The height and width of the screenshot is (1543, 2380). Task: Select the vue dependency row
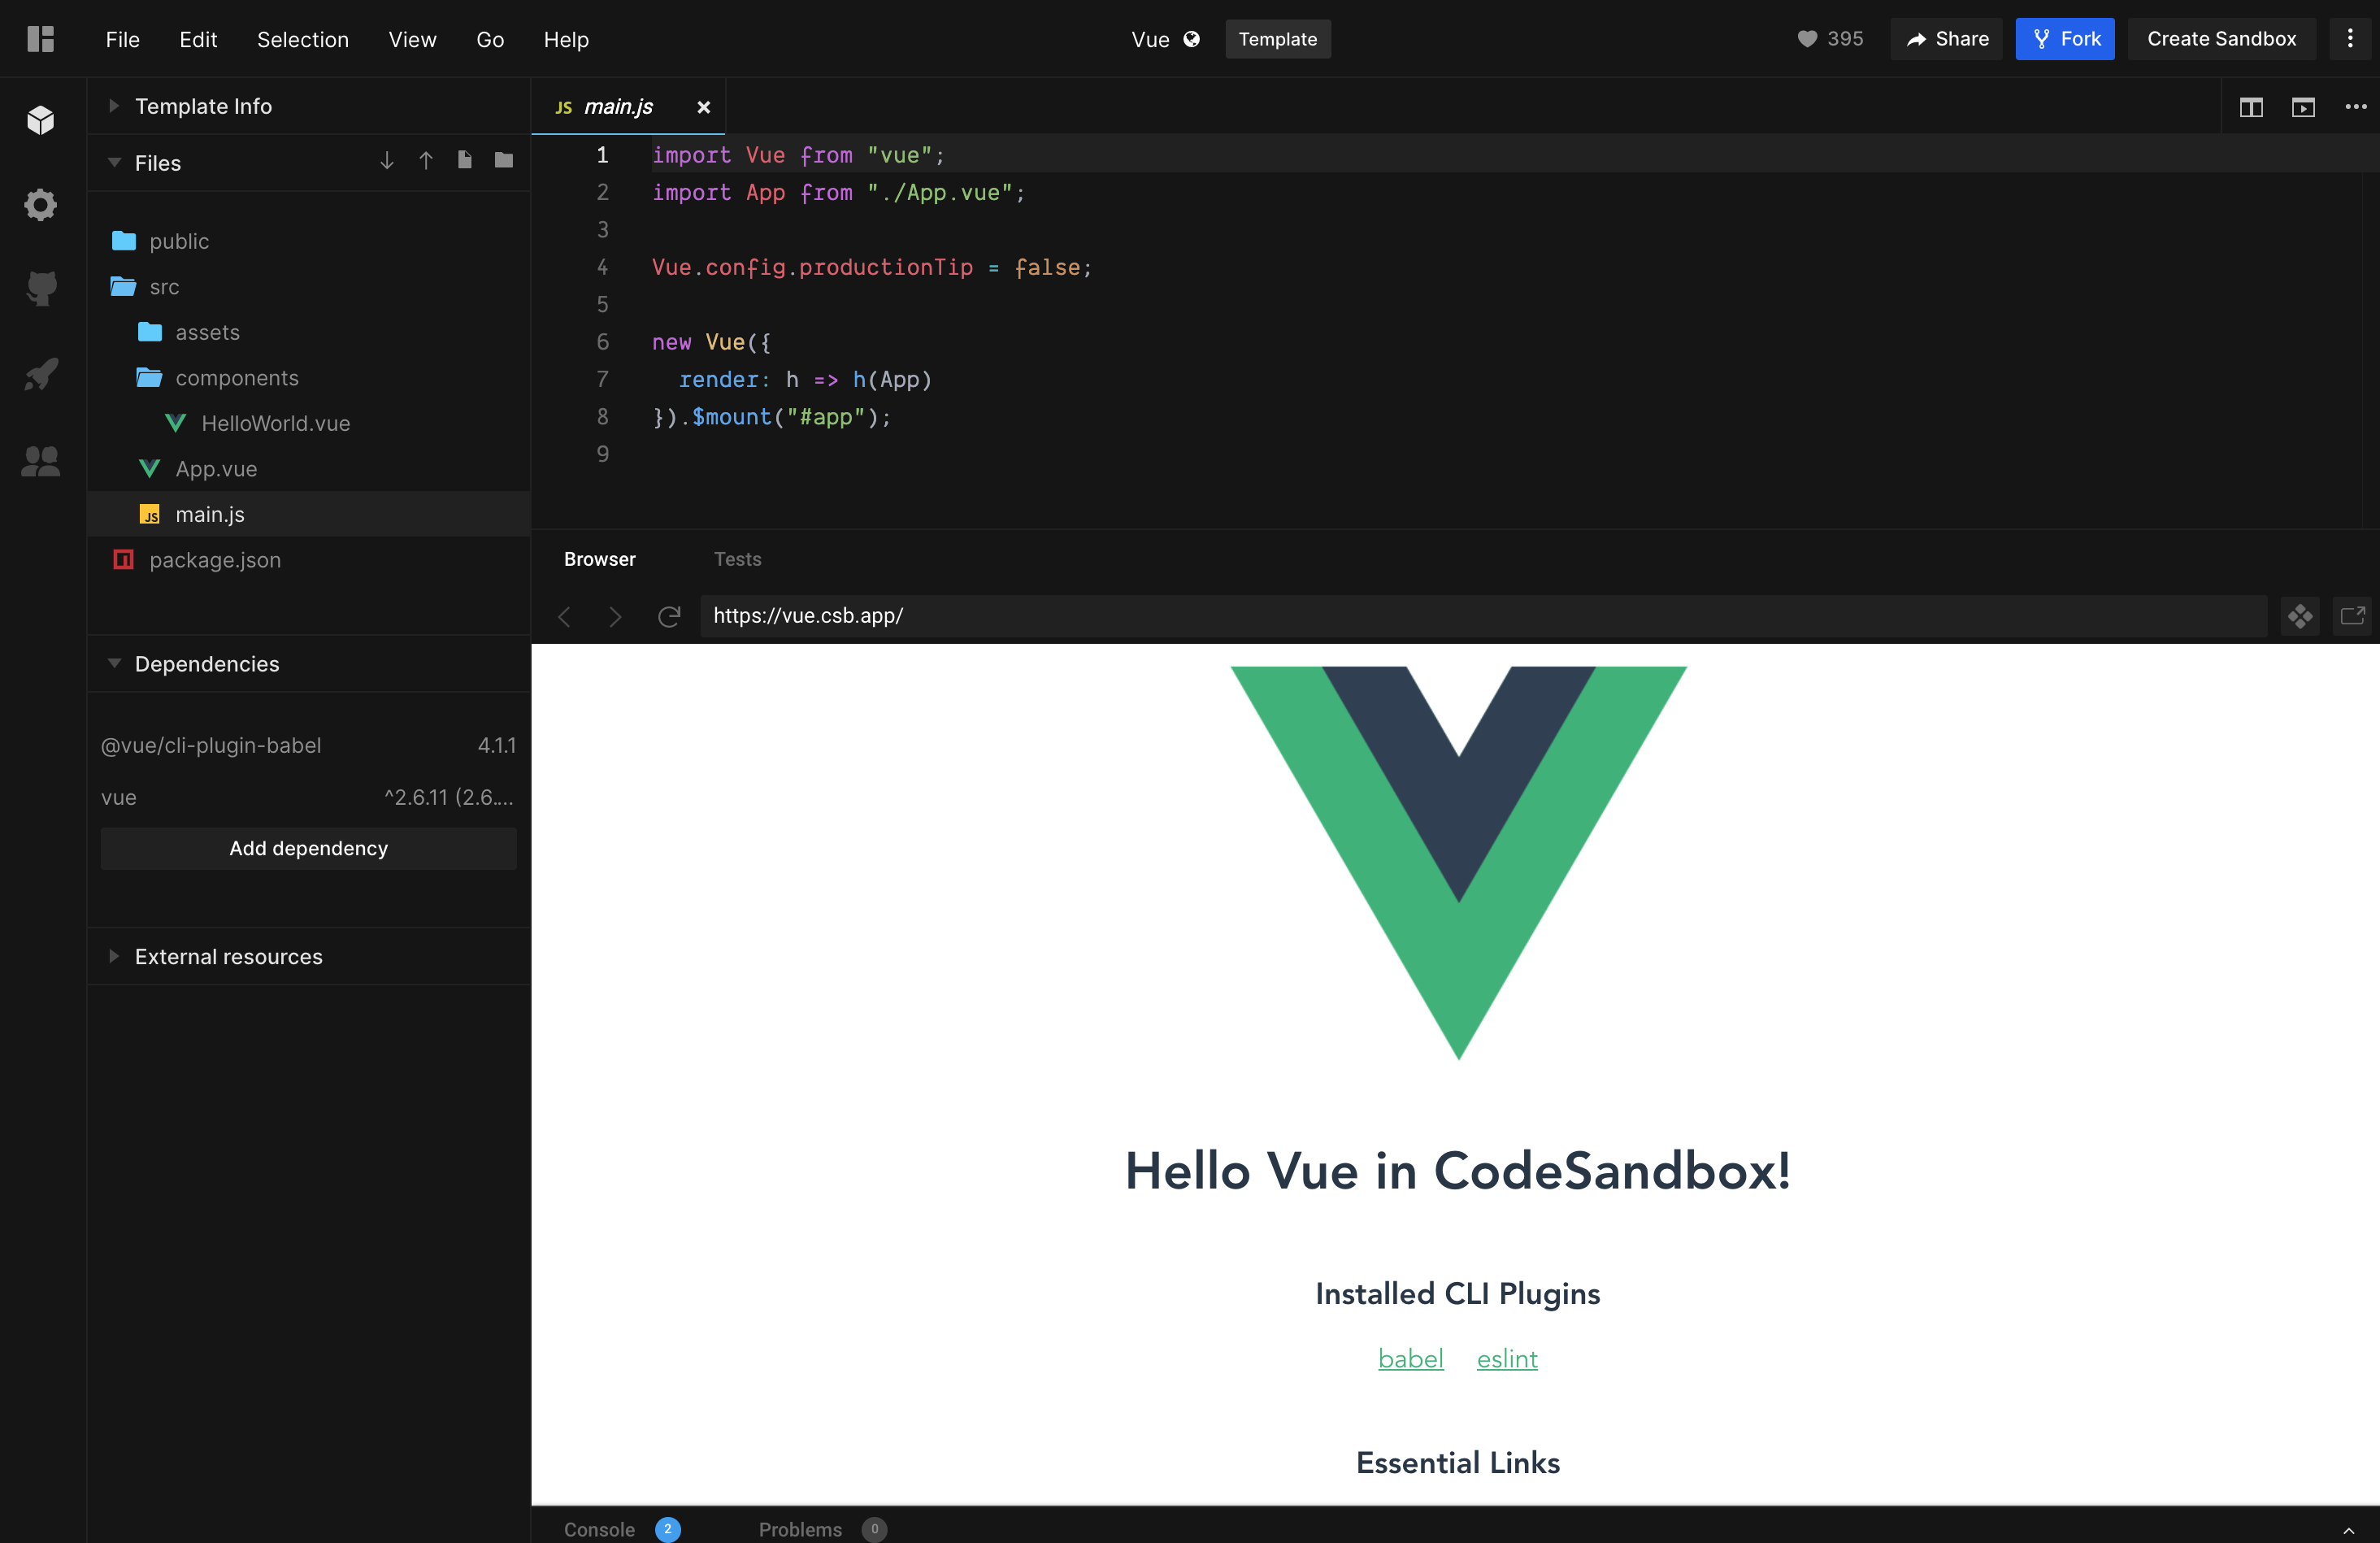click(x=309, y=797)
